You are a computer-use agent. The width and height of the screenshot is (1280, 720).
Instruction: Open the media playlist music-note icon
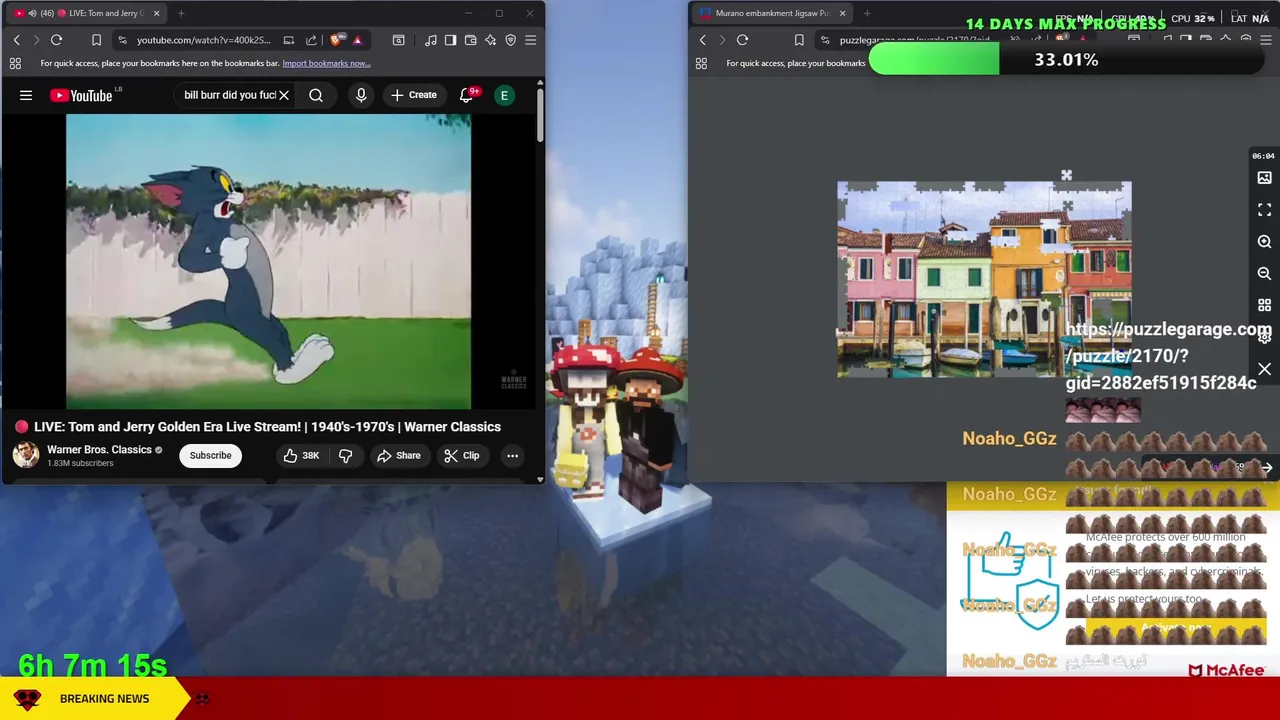click(430, 40)
